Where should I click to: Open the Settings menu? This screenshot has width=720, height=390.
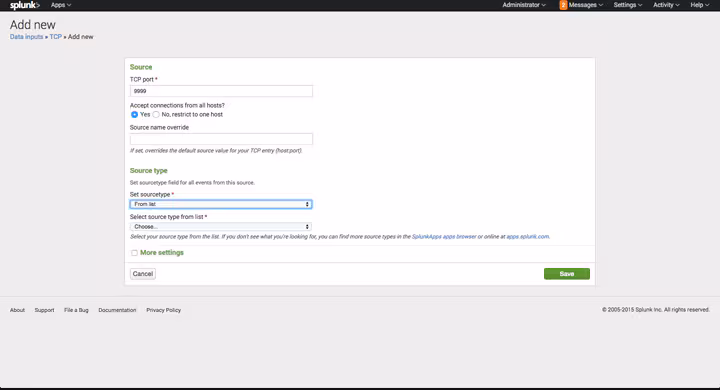tap(628, 5)
